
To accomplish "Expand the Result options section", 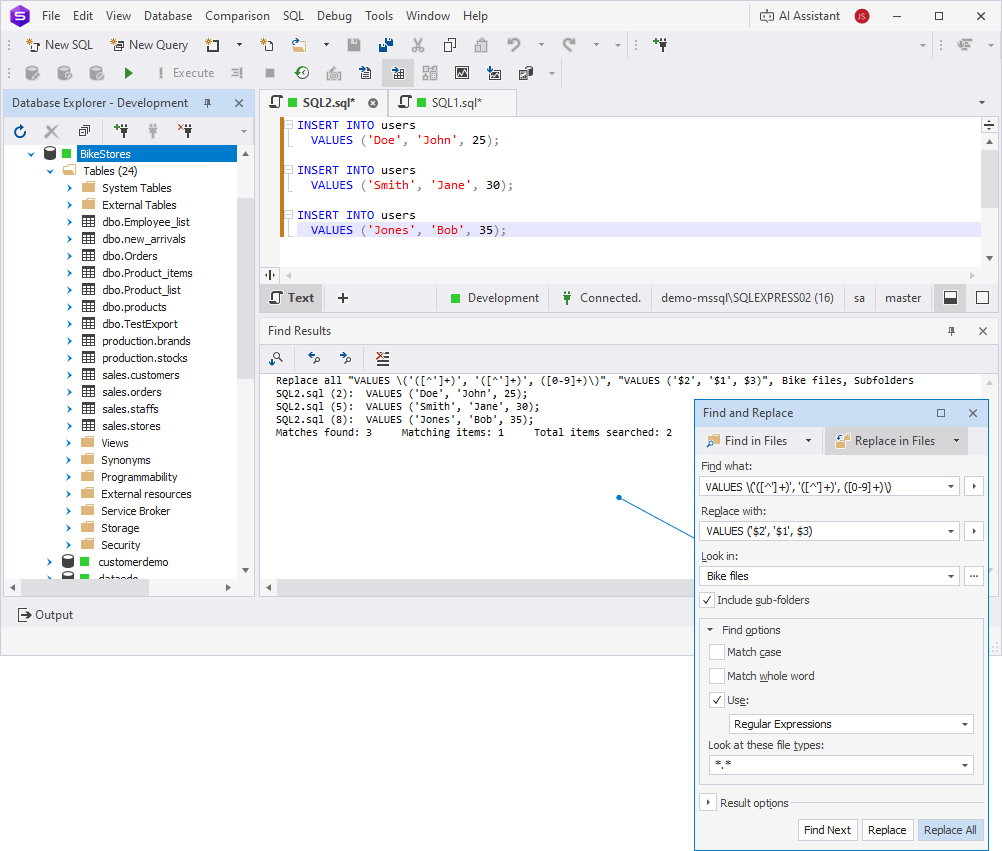I will pyautogui.click(x=707, y=803).
